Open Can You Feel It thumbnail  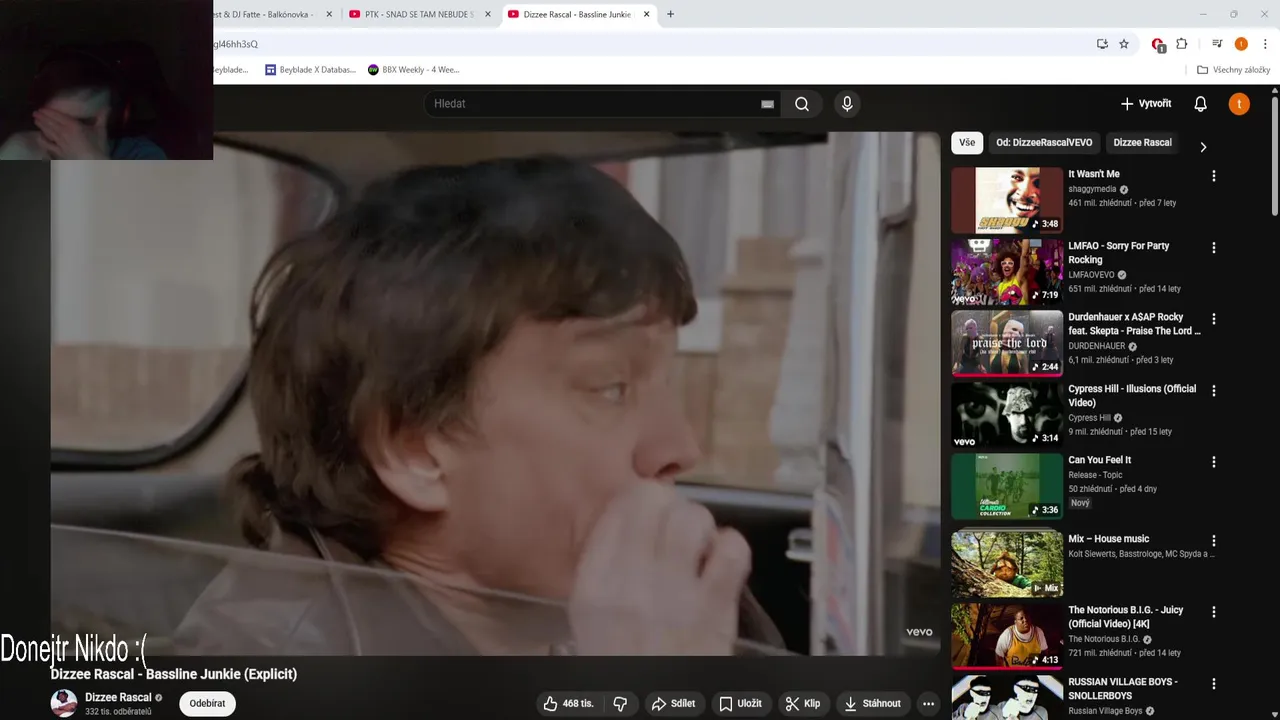[x=1007, y=486]
